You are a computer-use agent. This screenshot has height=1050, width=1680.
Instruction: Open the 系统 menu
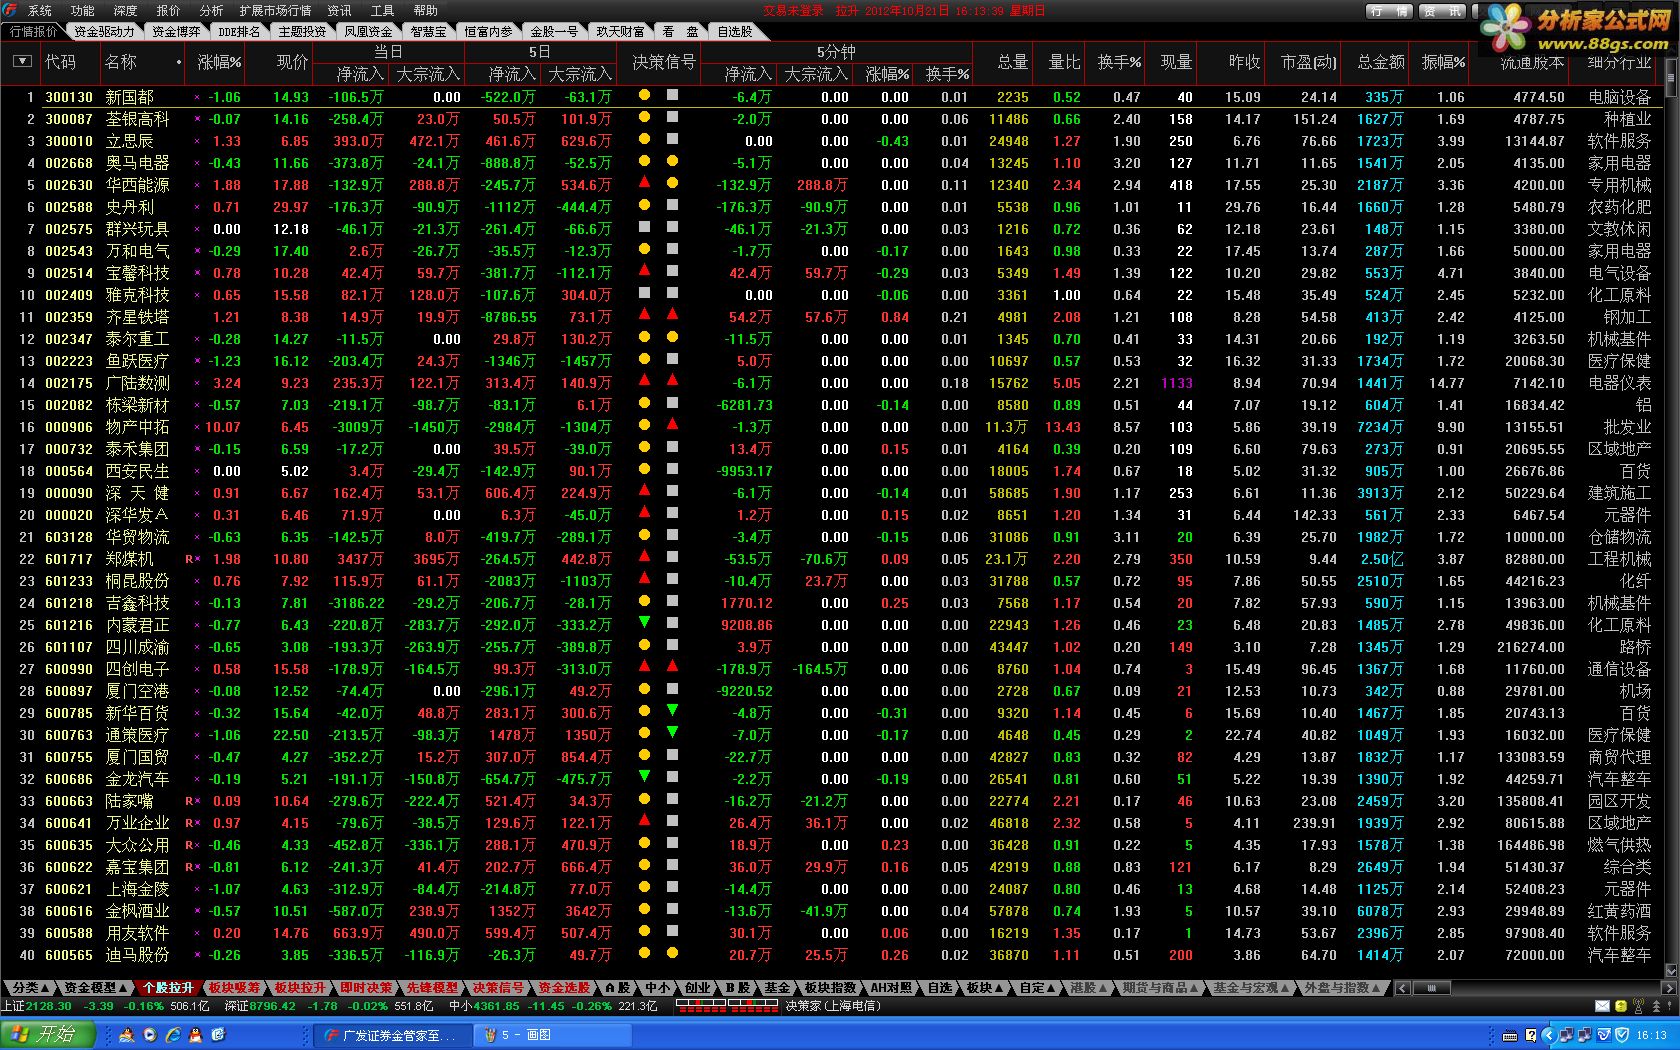coord(40,10)
